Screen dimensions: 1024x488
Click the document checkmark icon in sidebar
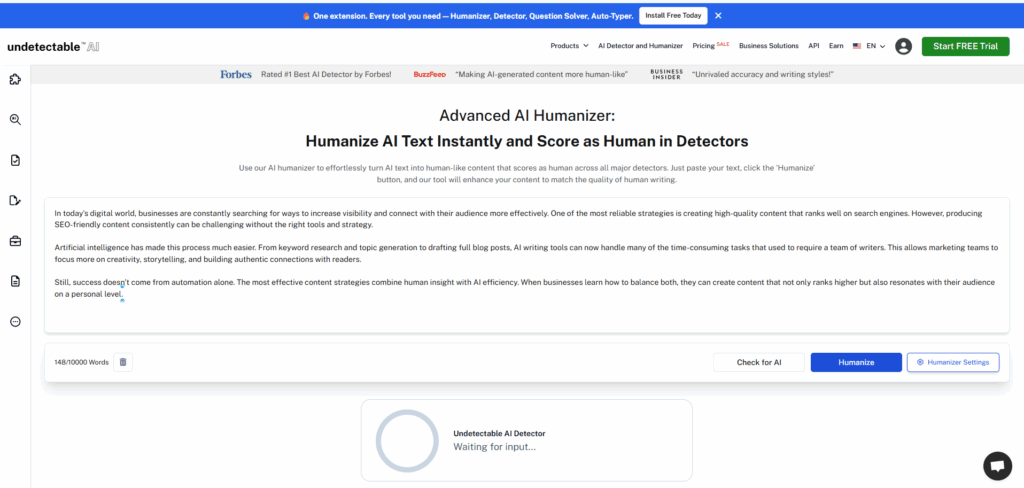coord(15,160)
